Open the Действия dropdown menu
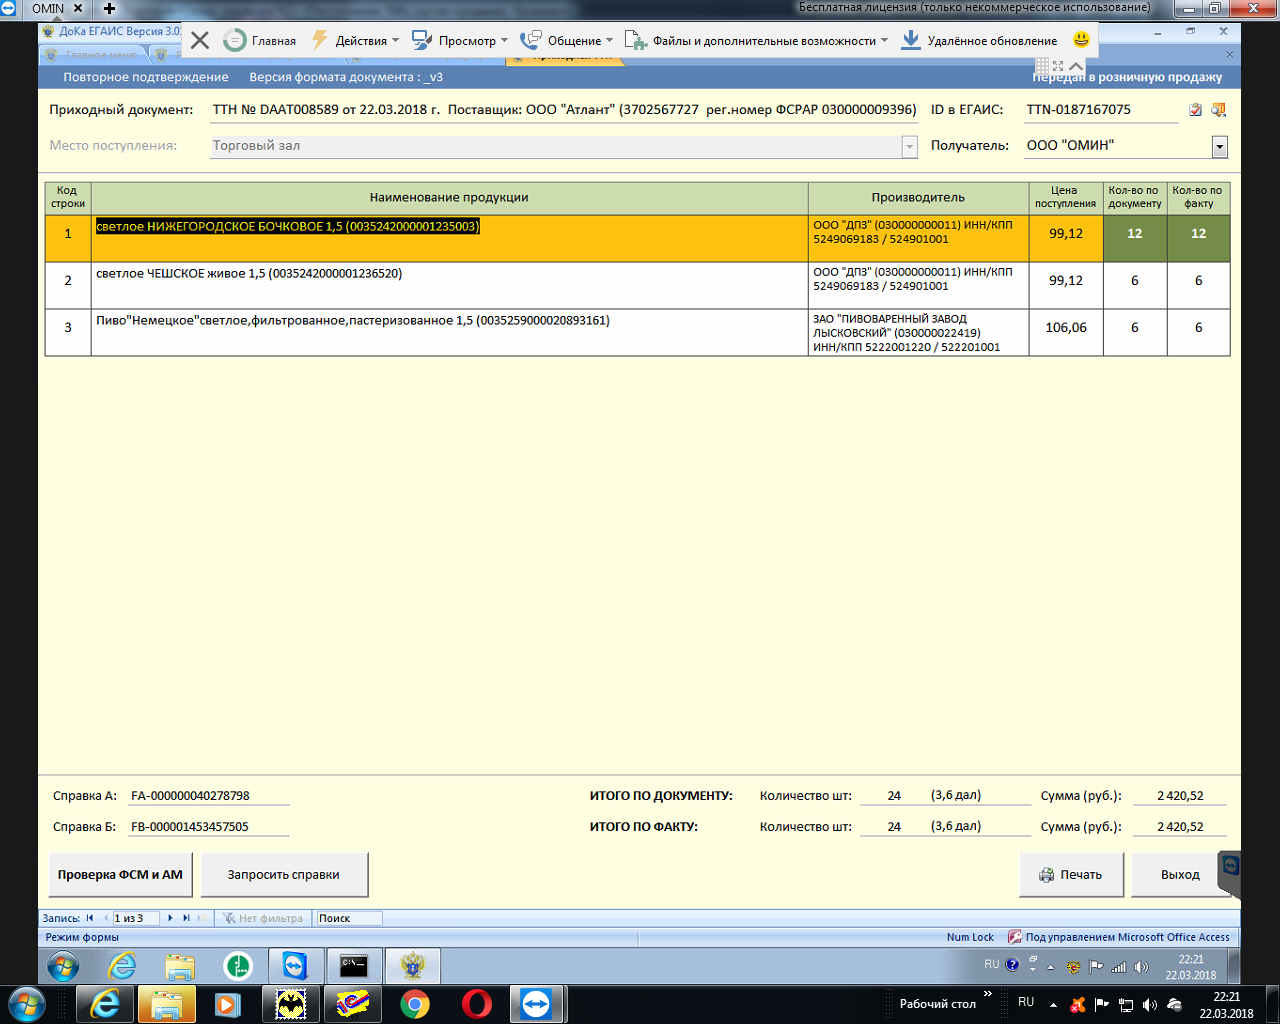 tap(360, 41)
